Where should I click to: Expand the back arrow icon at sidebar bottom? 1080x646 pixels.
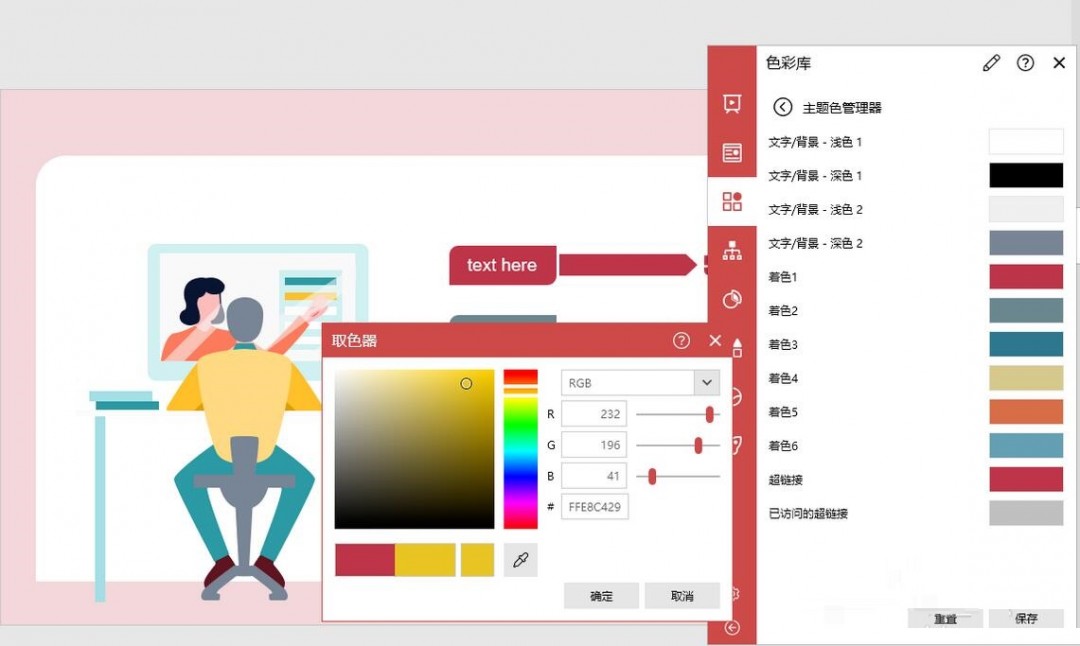732,630
